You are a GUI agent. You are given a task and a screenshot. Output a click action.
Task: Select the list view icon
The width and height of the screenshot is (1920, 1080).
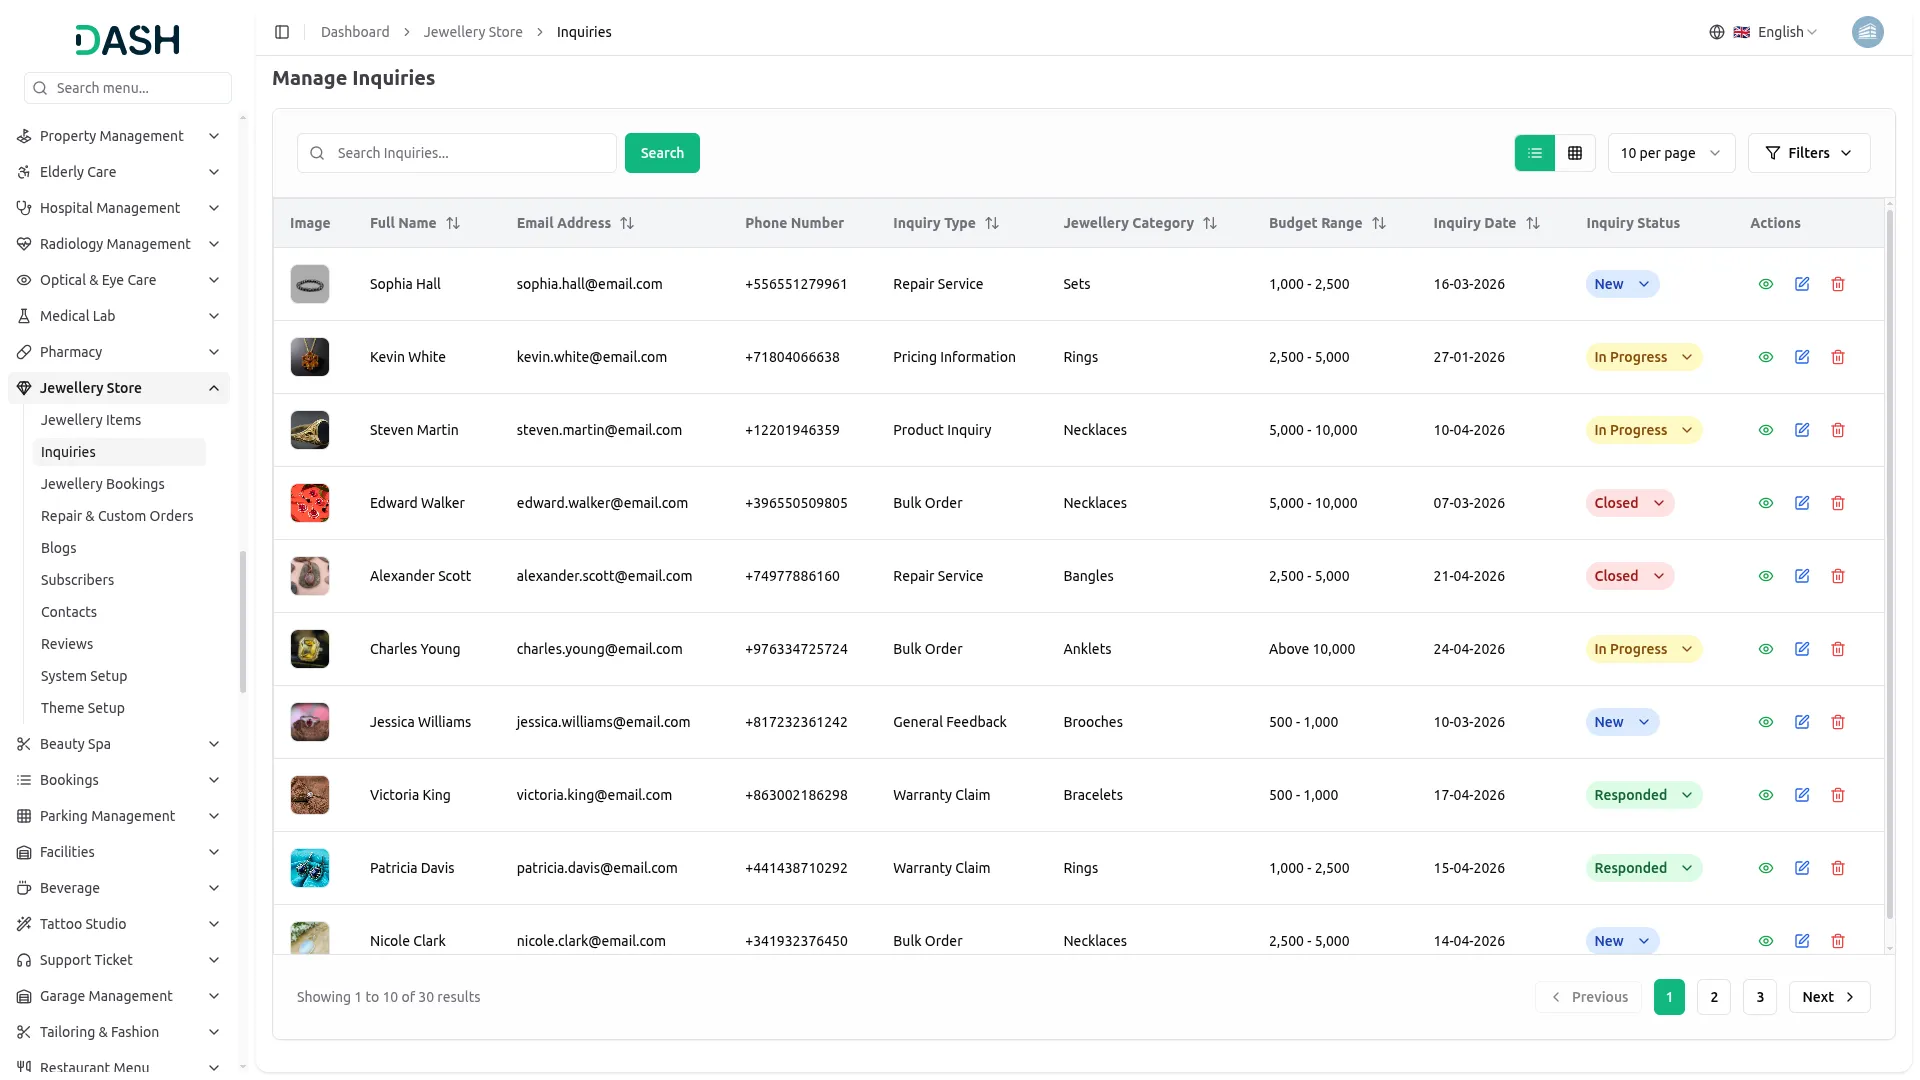pyautogui.click(x=1535, y=153)
